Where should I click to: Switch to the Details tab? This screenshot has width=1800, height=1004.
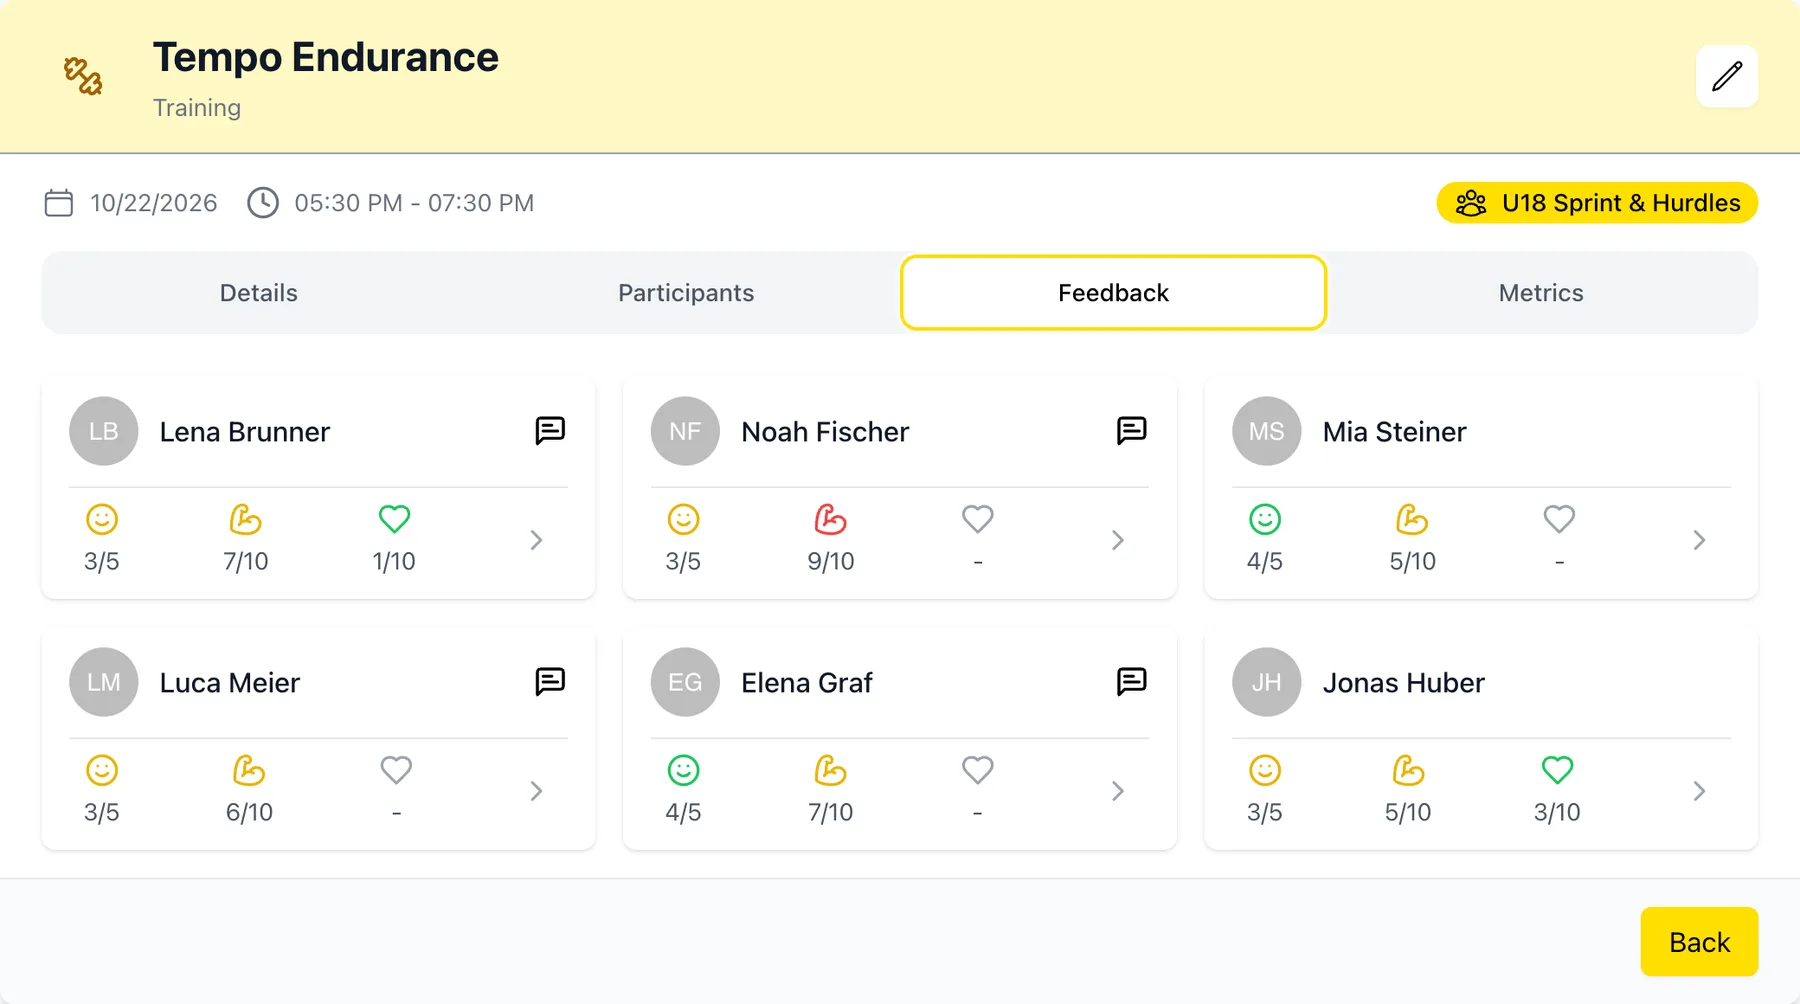(259, 293)
